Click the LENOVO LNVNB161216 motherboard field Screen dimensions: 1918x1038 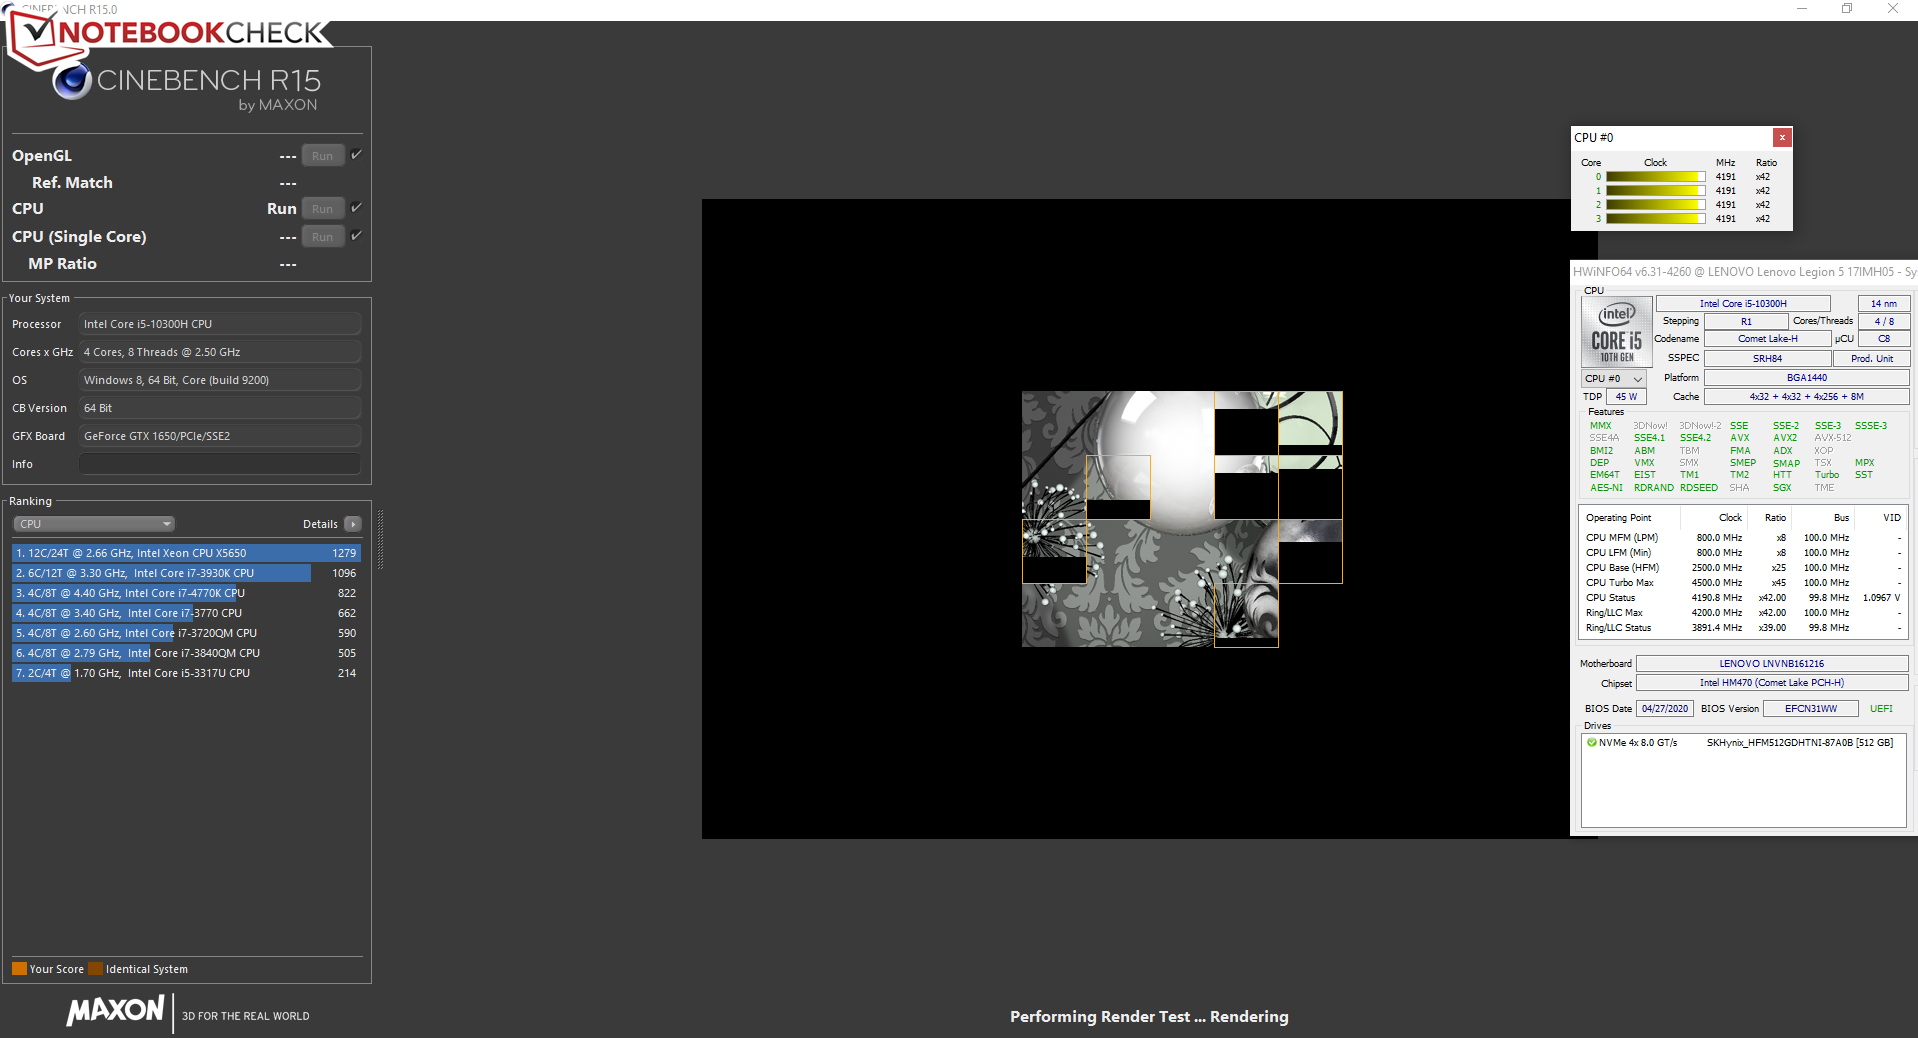coord(1772,664)
